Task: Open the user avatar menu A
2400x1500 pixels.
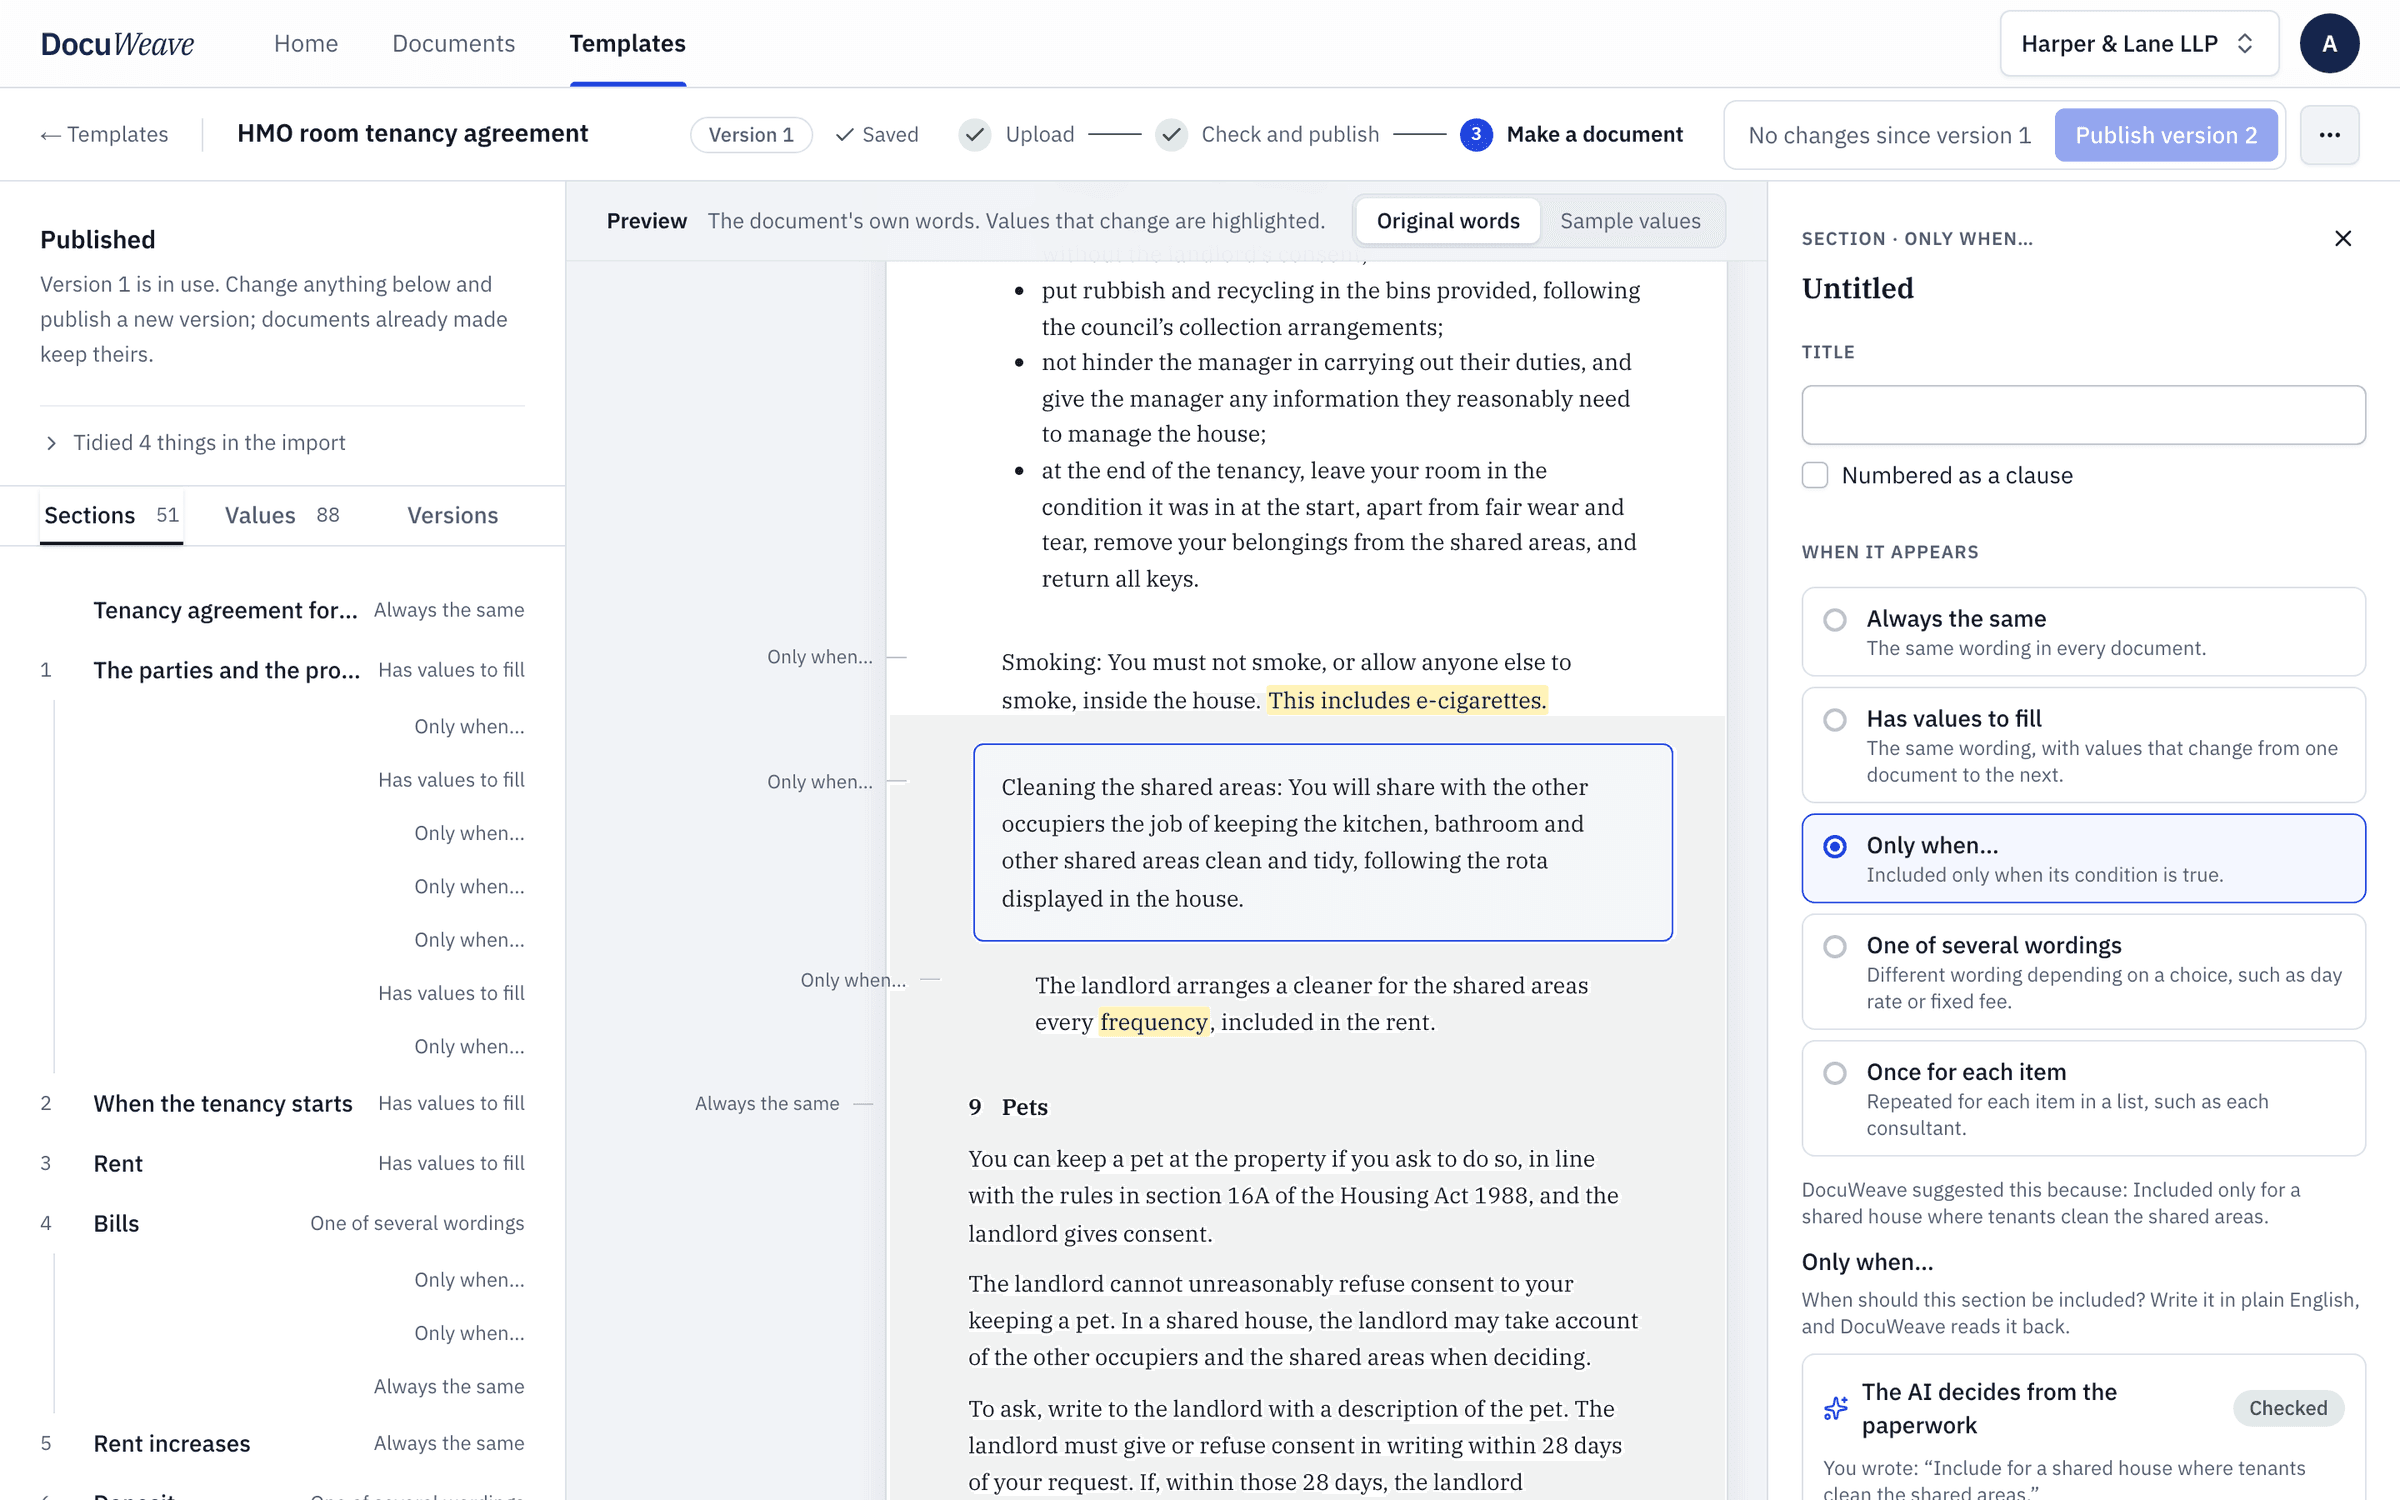Action: 2329,43
